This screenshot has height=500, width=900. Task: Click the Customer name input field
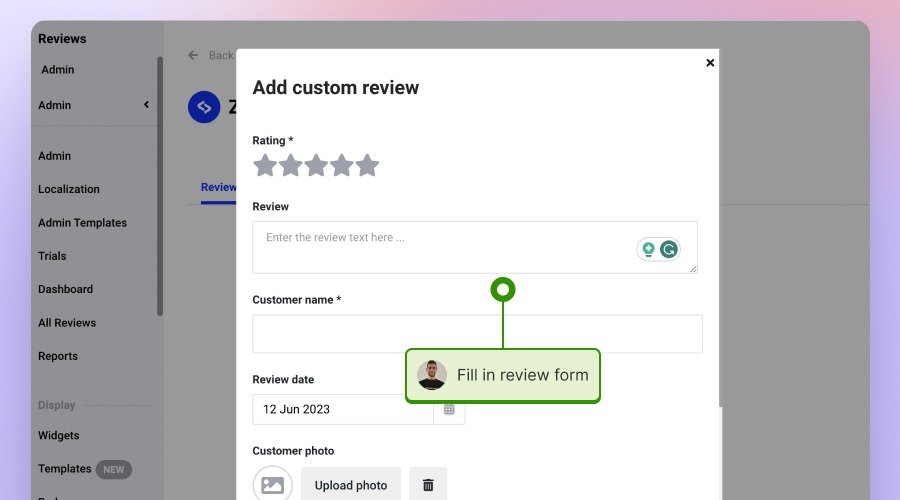click(x=477, y=334)
